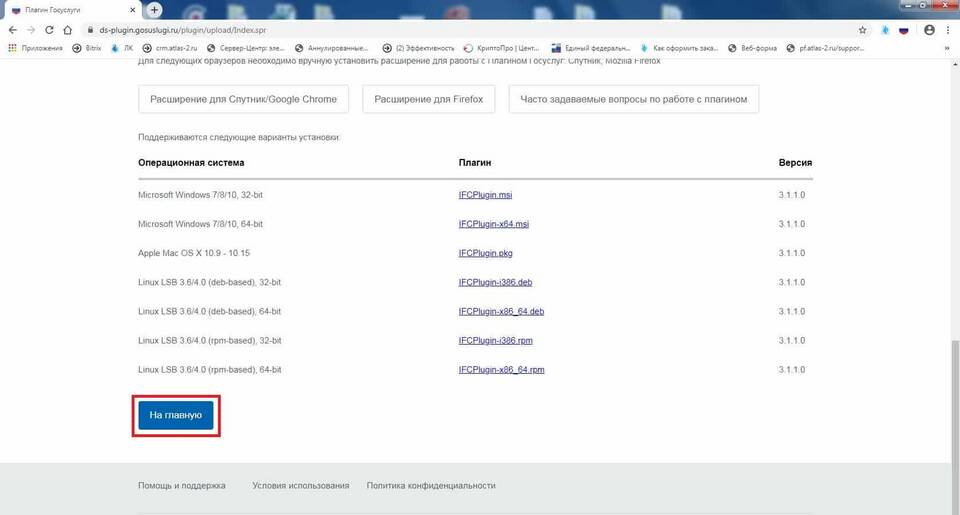Open the blue extension icon in toolbar
The image size is (960, 515).
[885, 30]
